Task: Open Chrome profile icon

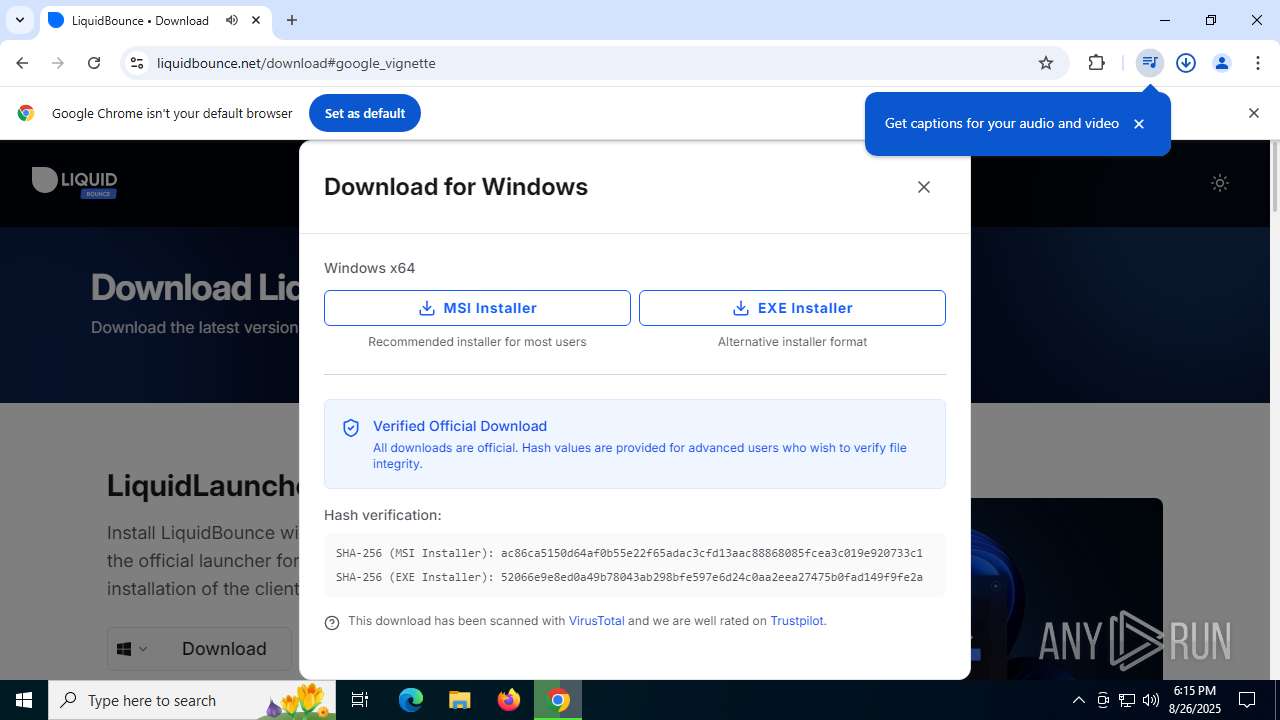Action: 1222,63
